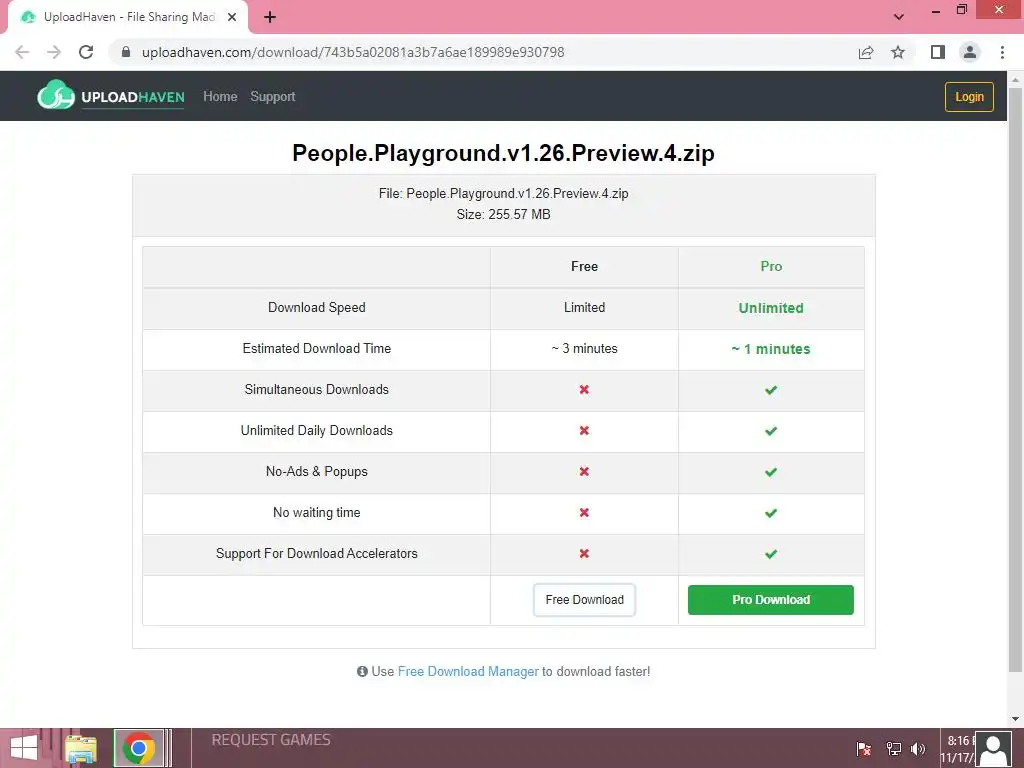This screenshot has height=768, width=1024.
Task: Click the Download Speed row label
Action: coord(317,308)
